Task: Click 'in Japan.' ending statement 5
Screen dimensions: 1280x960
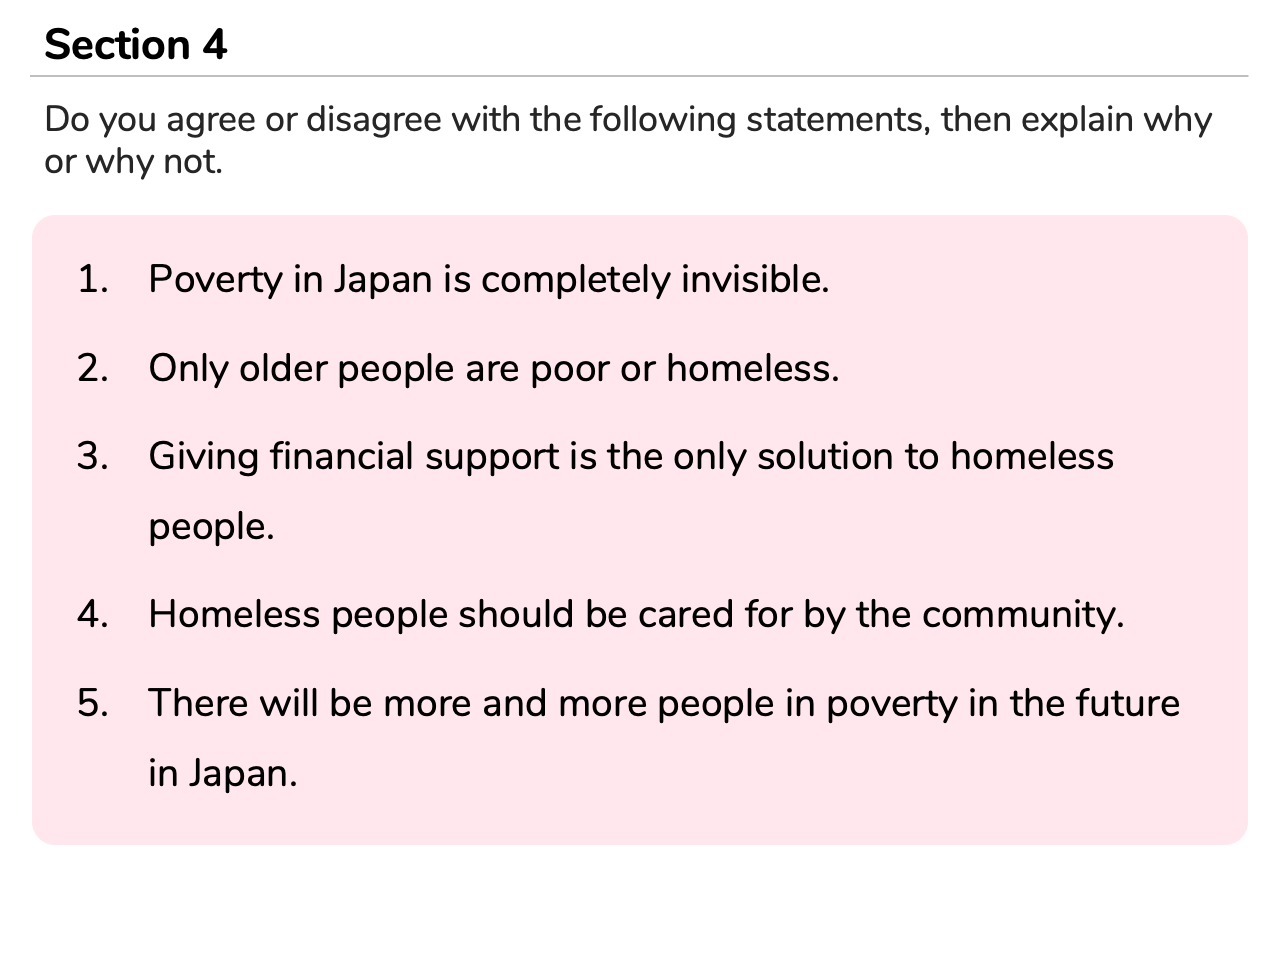Action: point(223,774)
